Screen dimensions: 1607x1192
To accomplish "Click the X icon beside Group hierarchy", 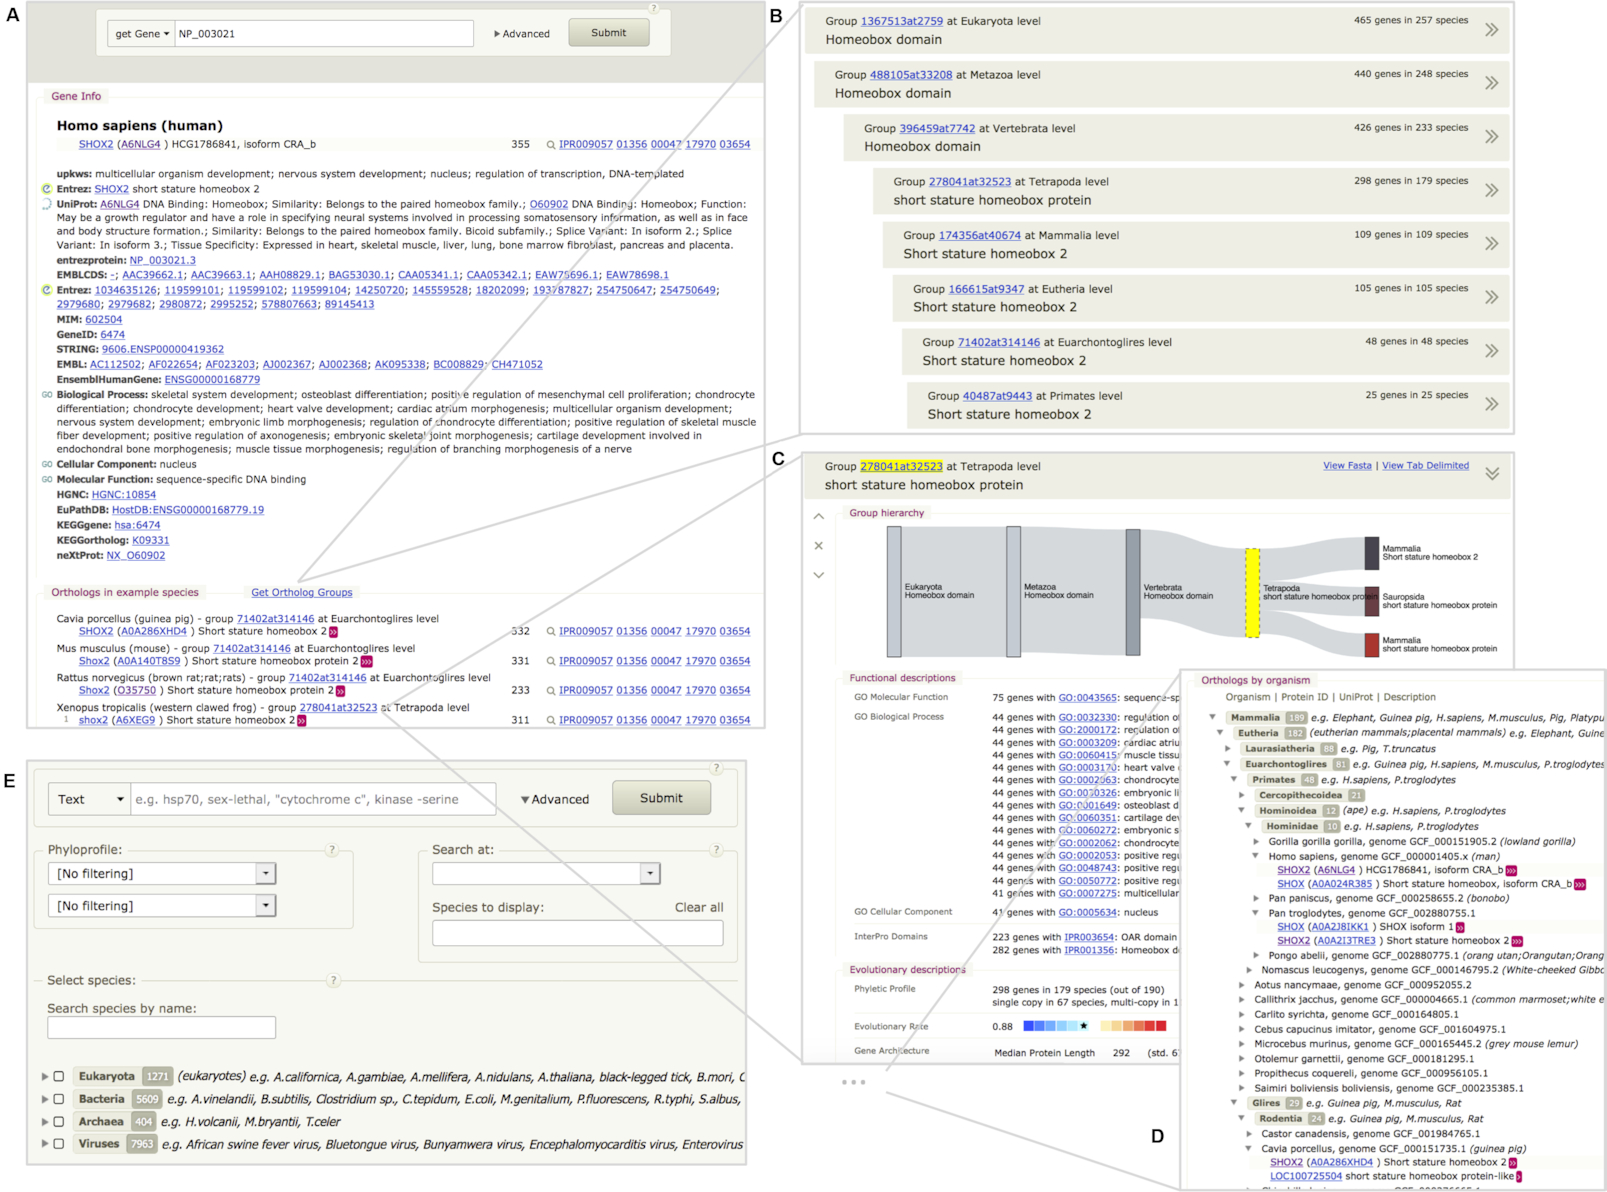I will coord(819,546).
